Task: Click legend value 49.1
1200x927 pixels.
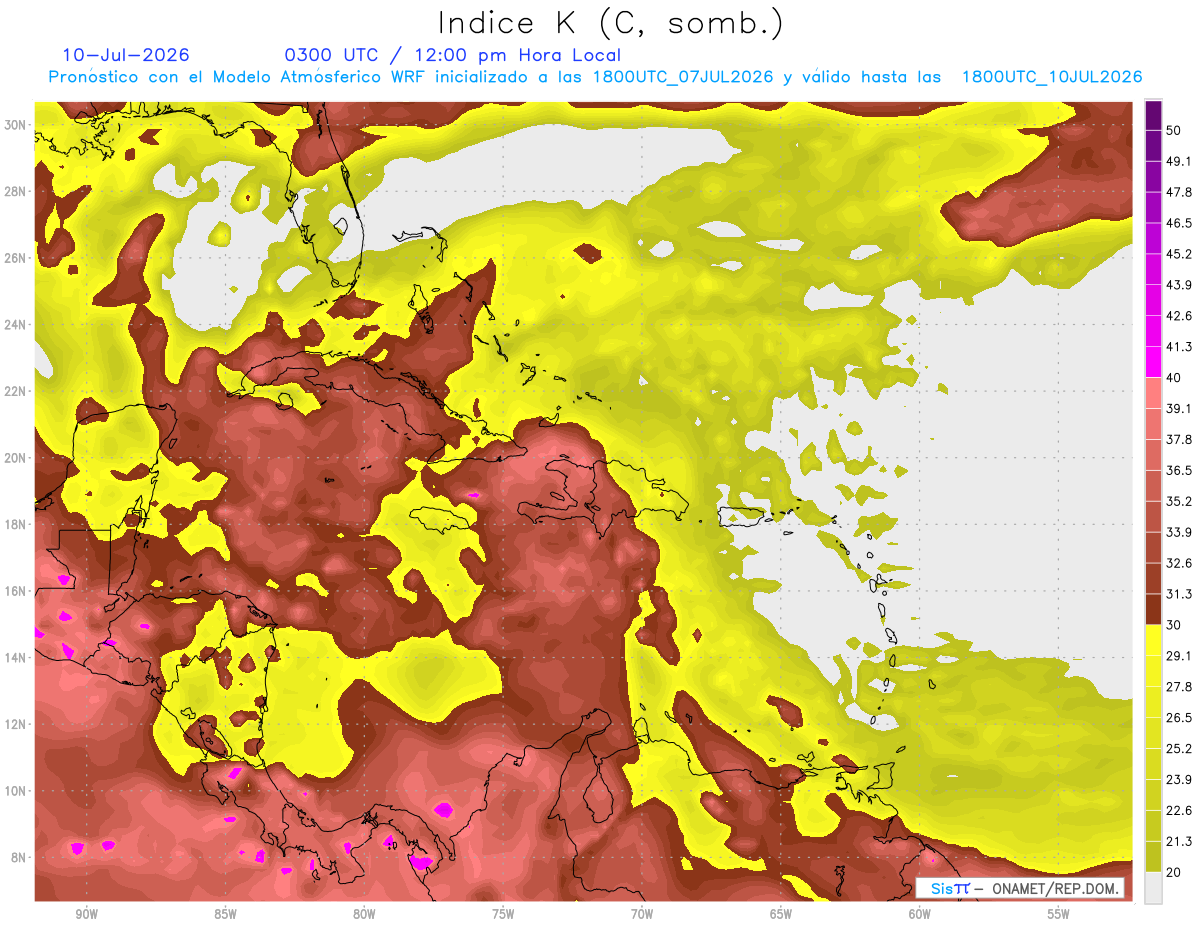Action: click(x=1179, y=161)
